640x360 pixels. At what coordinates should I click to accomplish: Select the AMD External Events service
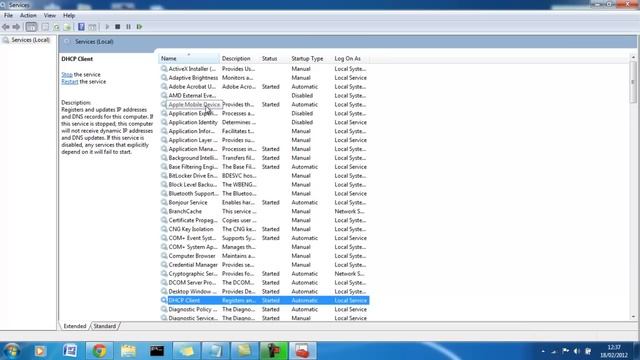[264, 96]
